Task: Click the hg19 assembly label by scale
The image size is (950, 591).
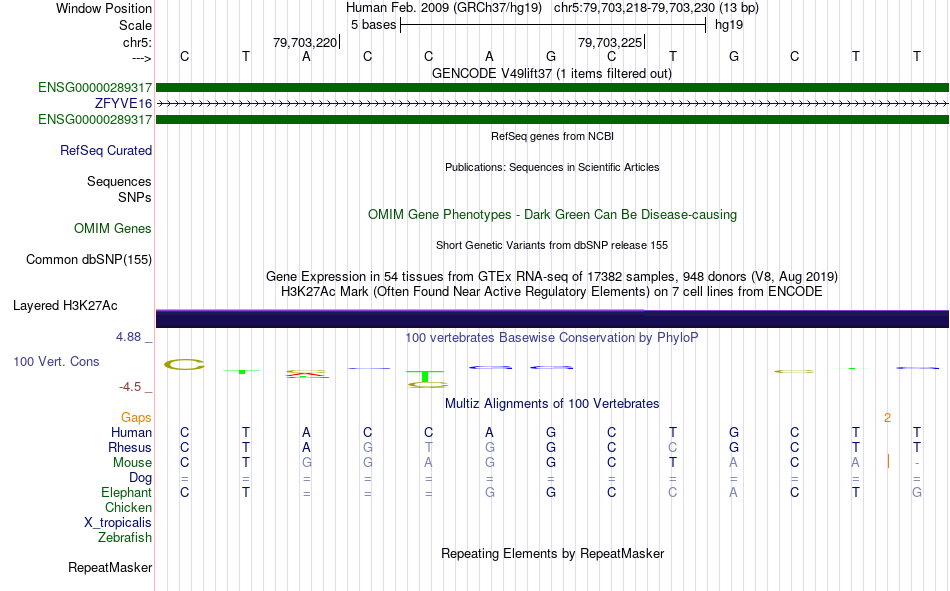Action: click(729, 25)
